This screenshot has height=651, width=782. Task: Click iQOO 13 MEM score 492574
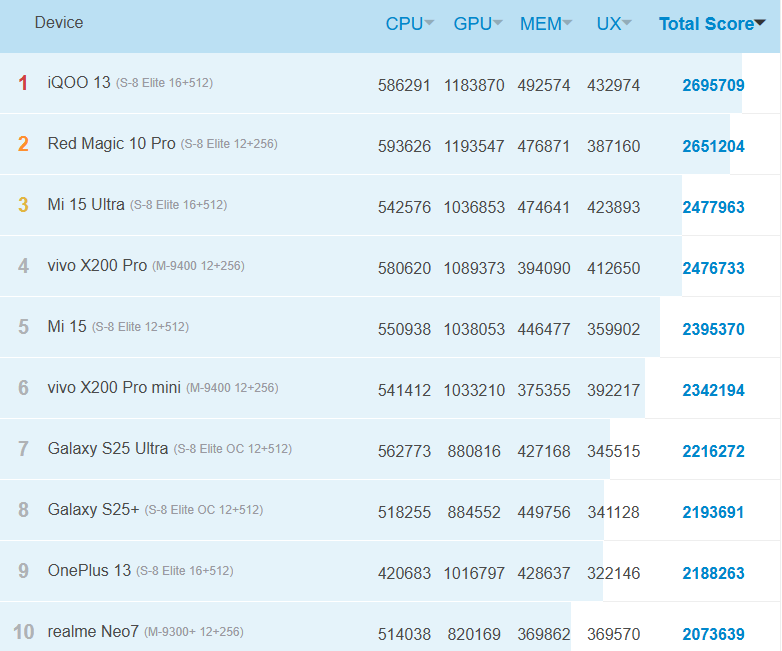pyautogui.click(x=544, y=85)
